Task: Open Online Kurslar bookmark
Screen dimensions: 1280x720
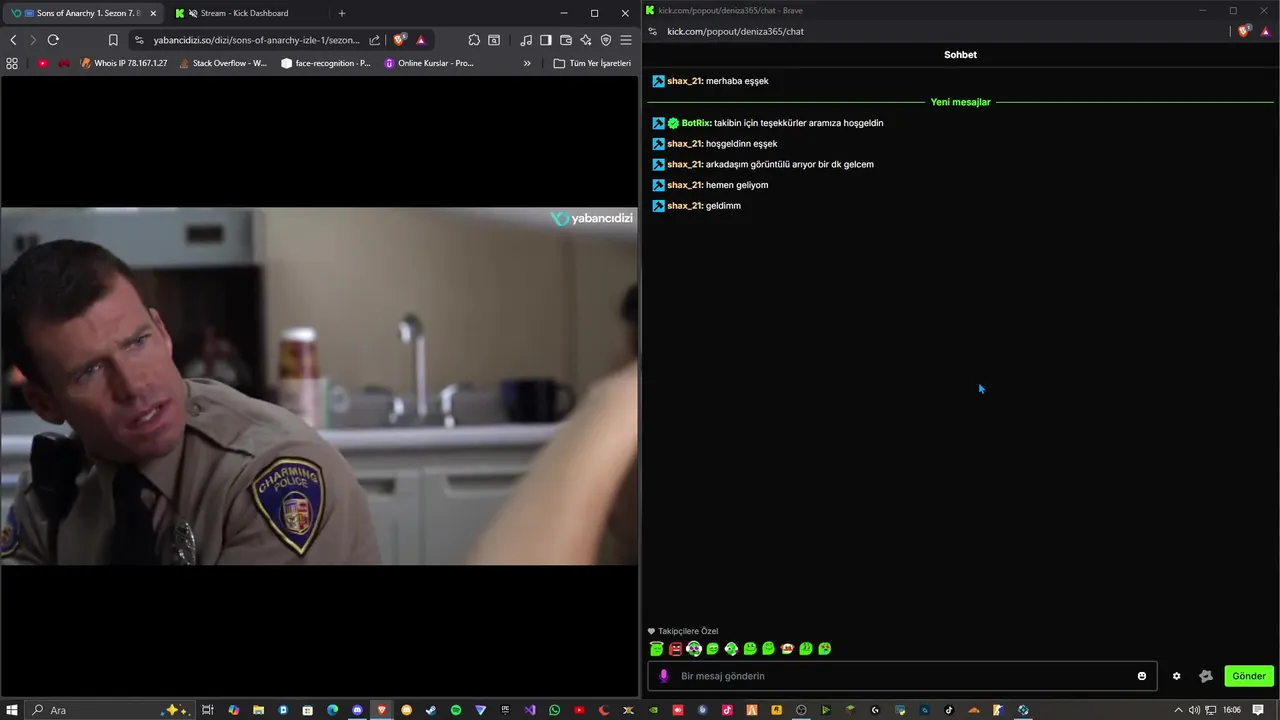Action: tap(429, 63)
